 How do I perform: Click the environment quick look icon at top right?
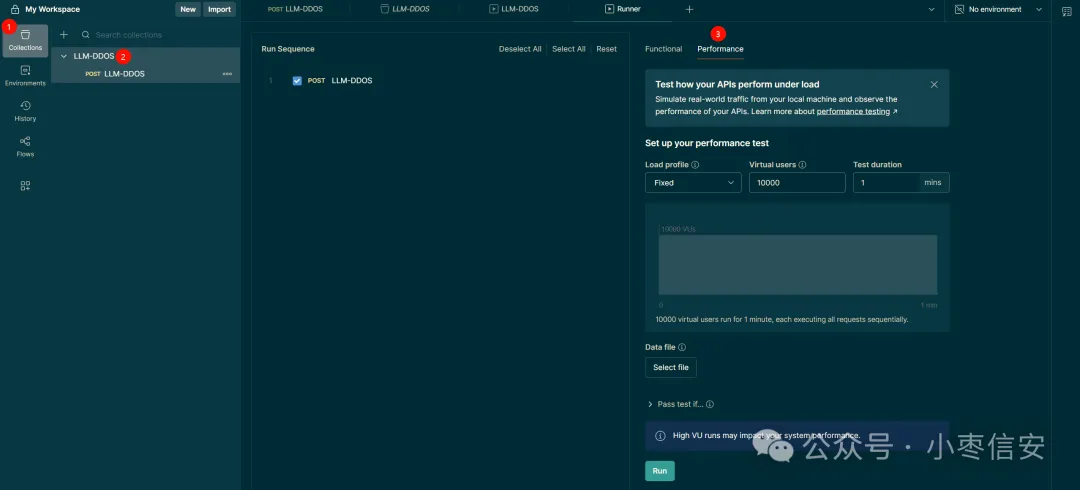[1066, 10]
